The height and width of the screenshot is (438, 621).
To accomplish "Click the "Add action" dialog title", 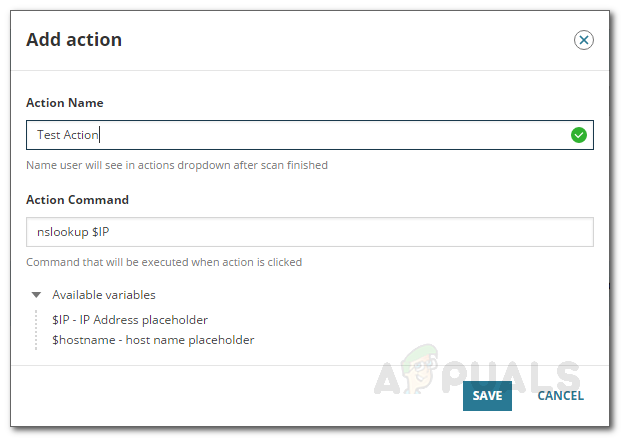I will point(73,40).
